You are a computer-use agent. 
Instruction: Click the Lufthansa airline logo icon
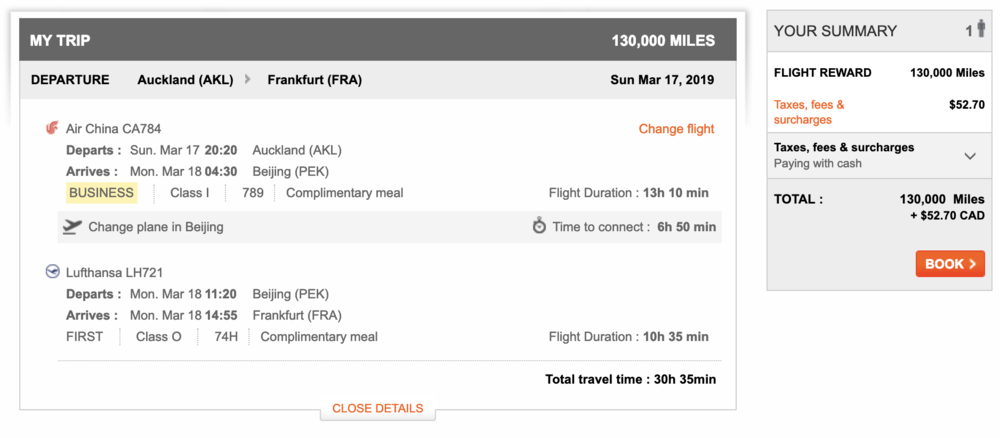(52, 271)
